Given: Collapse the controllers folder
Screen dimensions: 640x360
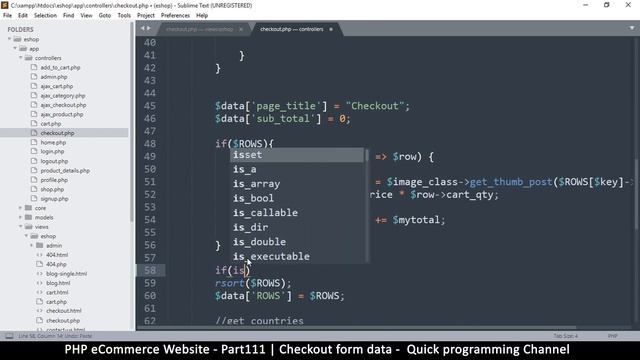Looking at the screenshot, I should [21, 58].
